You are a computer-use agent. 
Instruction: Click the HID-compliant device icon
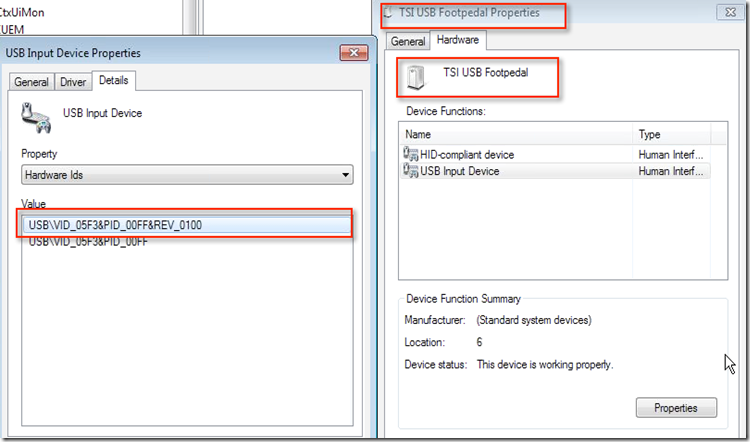tap(410, 154)
